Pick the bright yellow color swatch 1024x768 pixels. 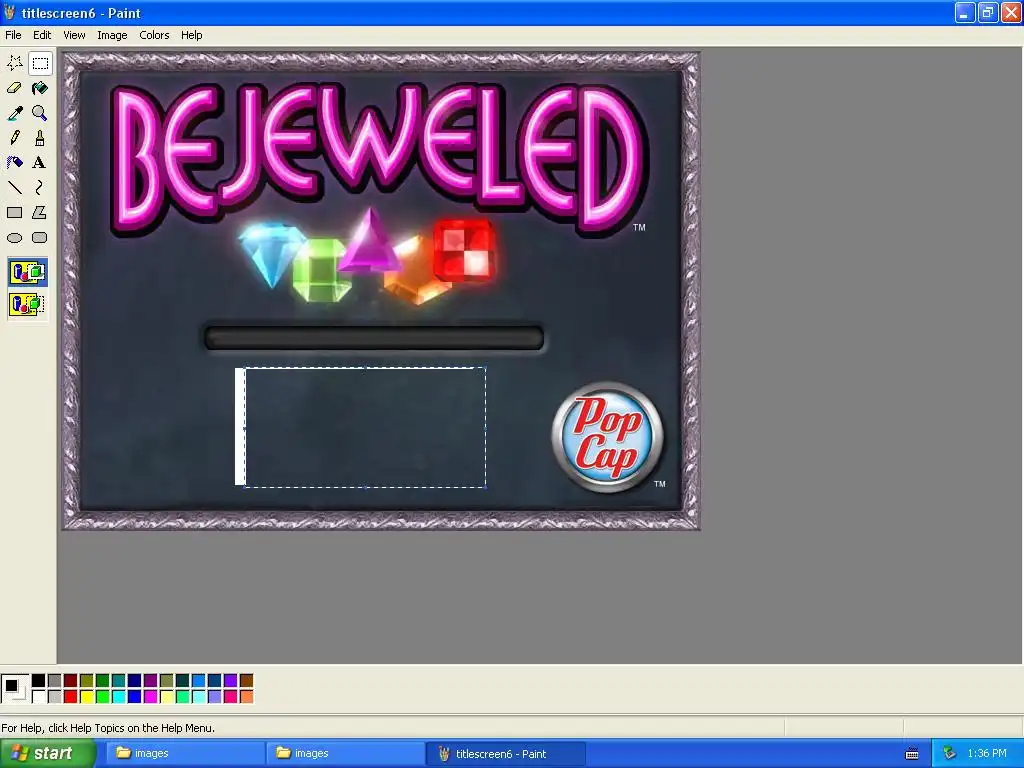point(87,697)
